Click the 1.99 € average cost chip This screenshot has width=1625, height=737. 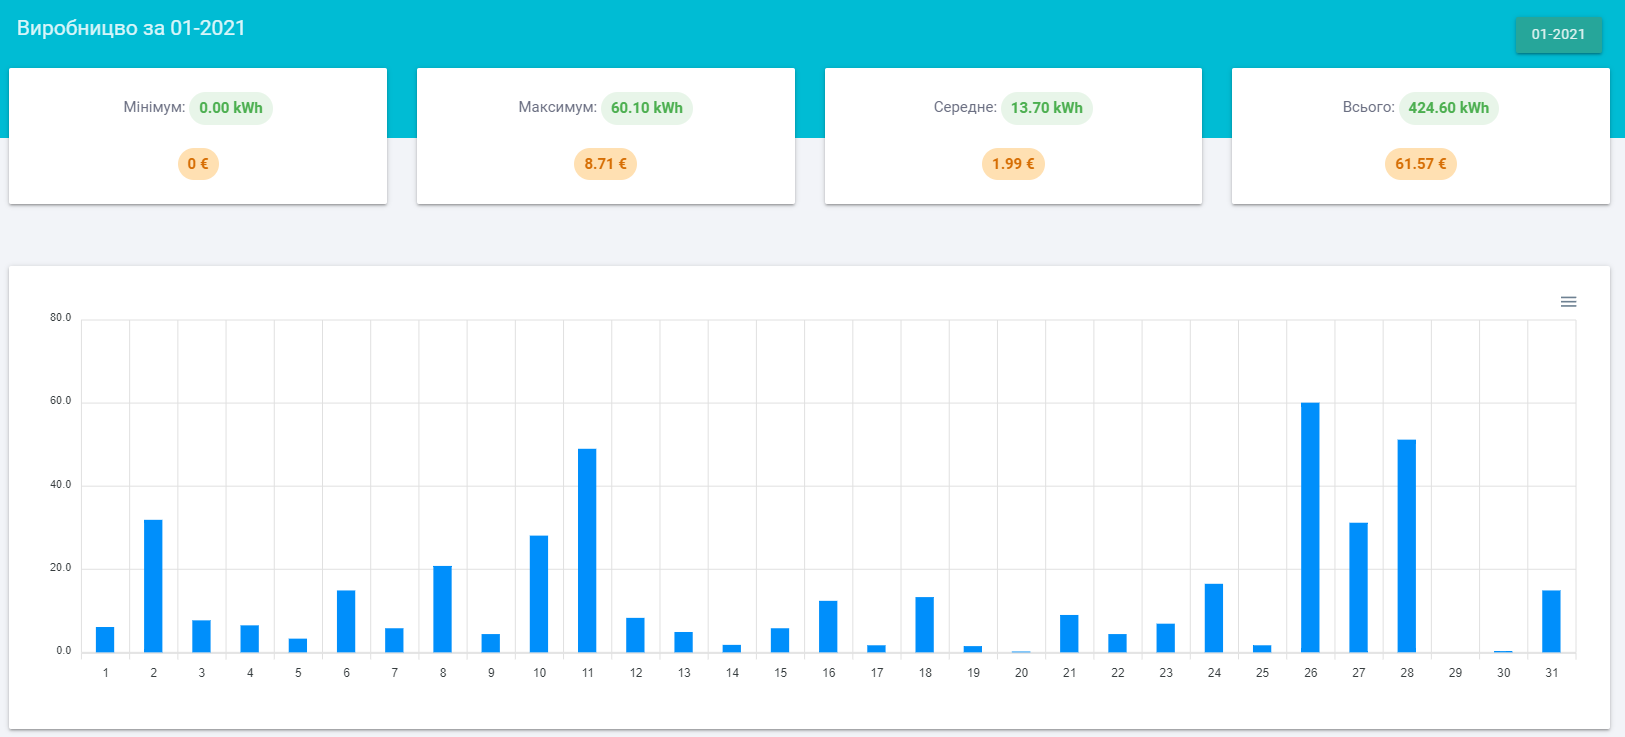coord(1013,164)
